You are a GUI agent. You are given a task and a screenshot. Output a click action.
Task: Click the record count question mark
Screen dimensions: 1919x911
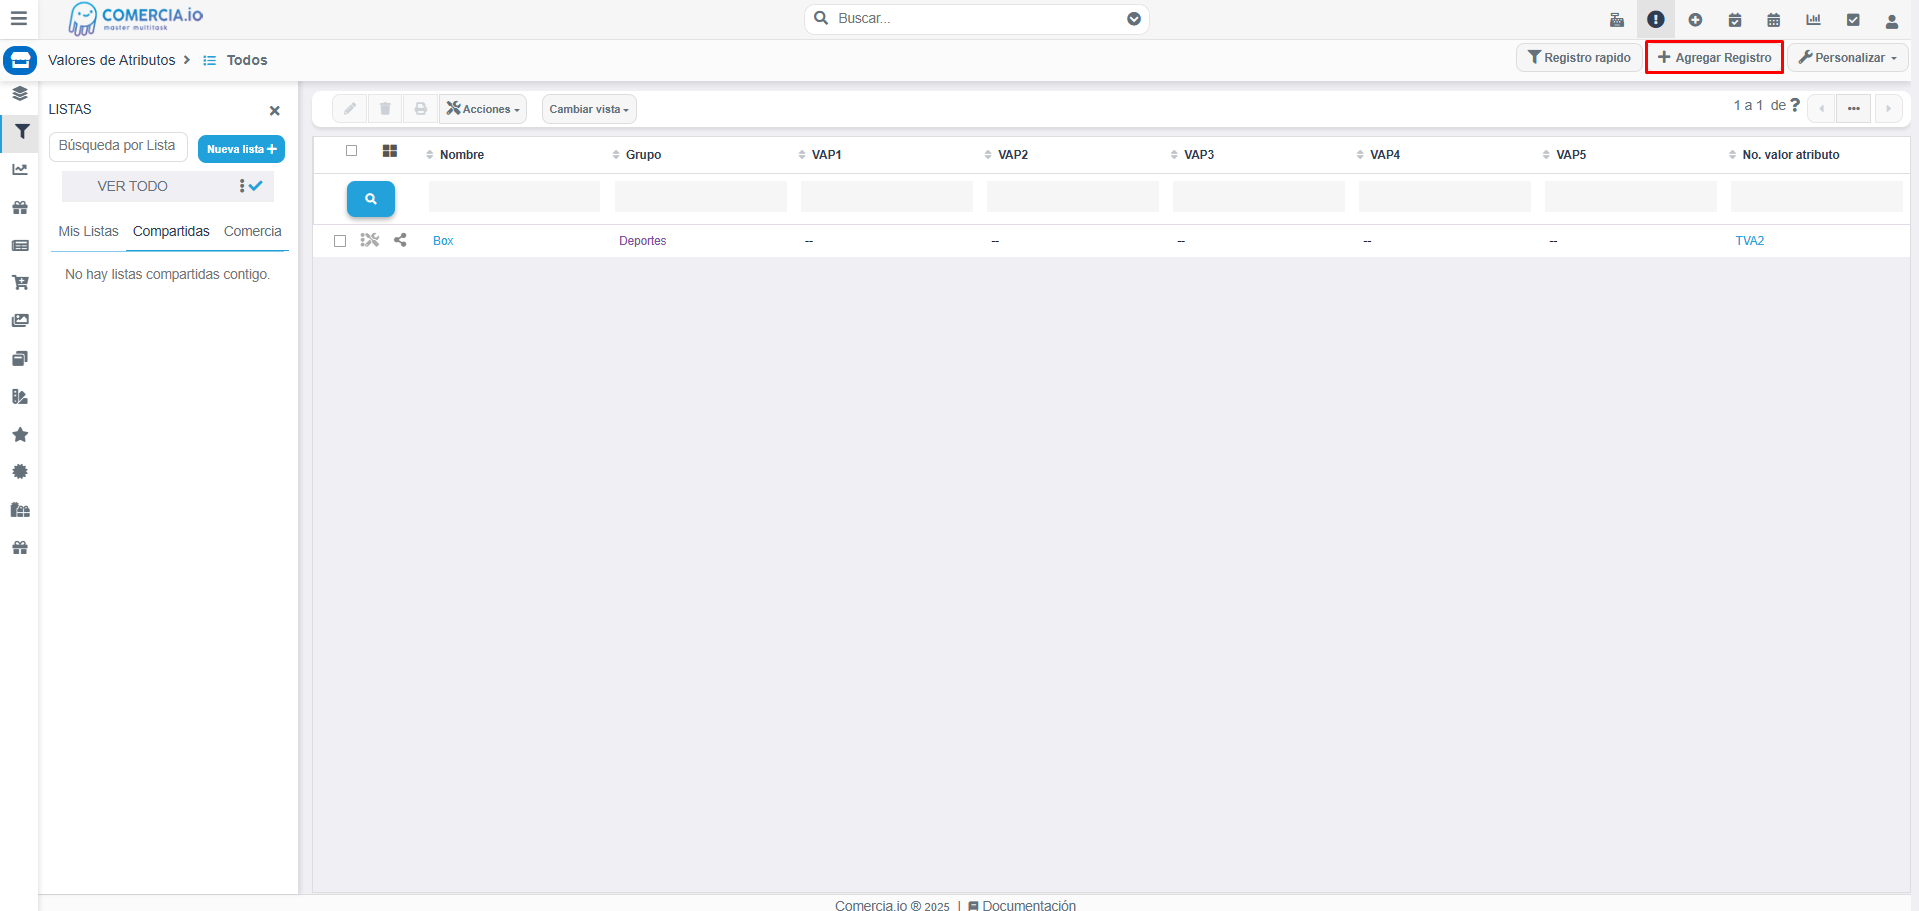pos(1795,105)
